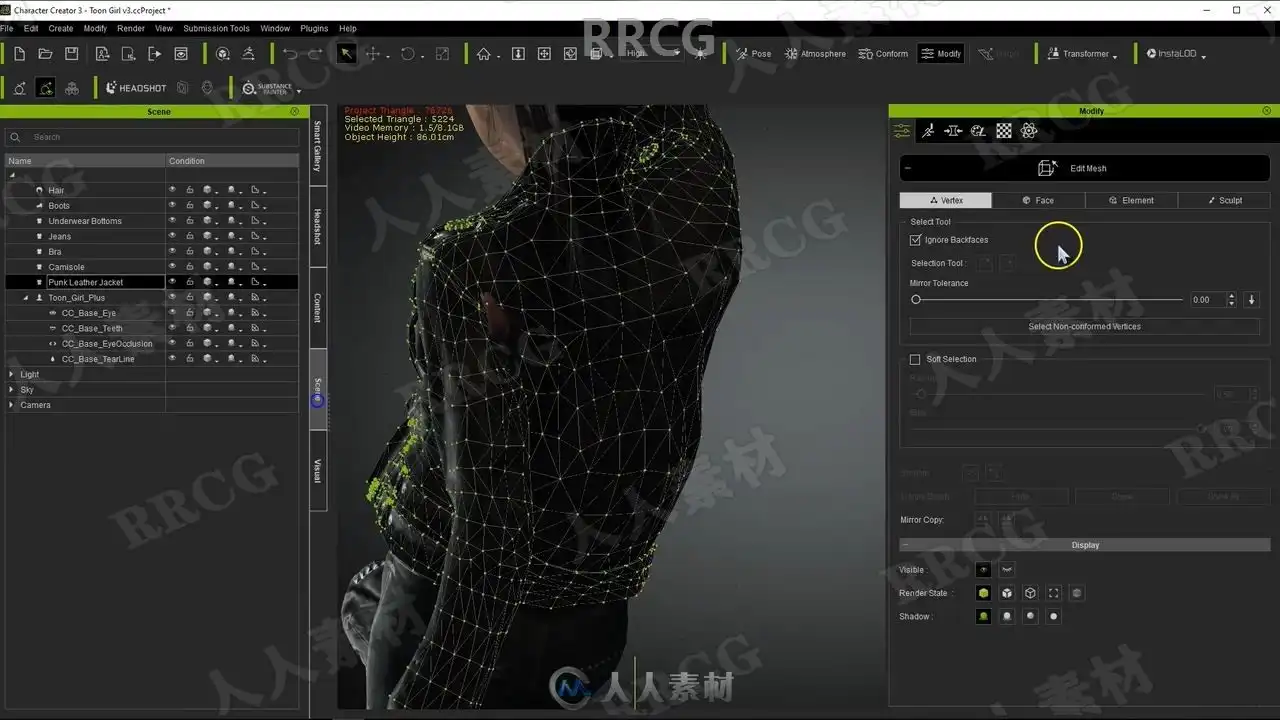
Task: Click the green Shadow mode icon
Action: click(984, 617)
